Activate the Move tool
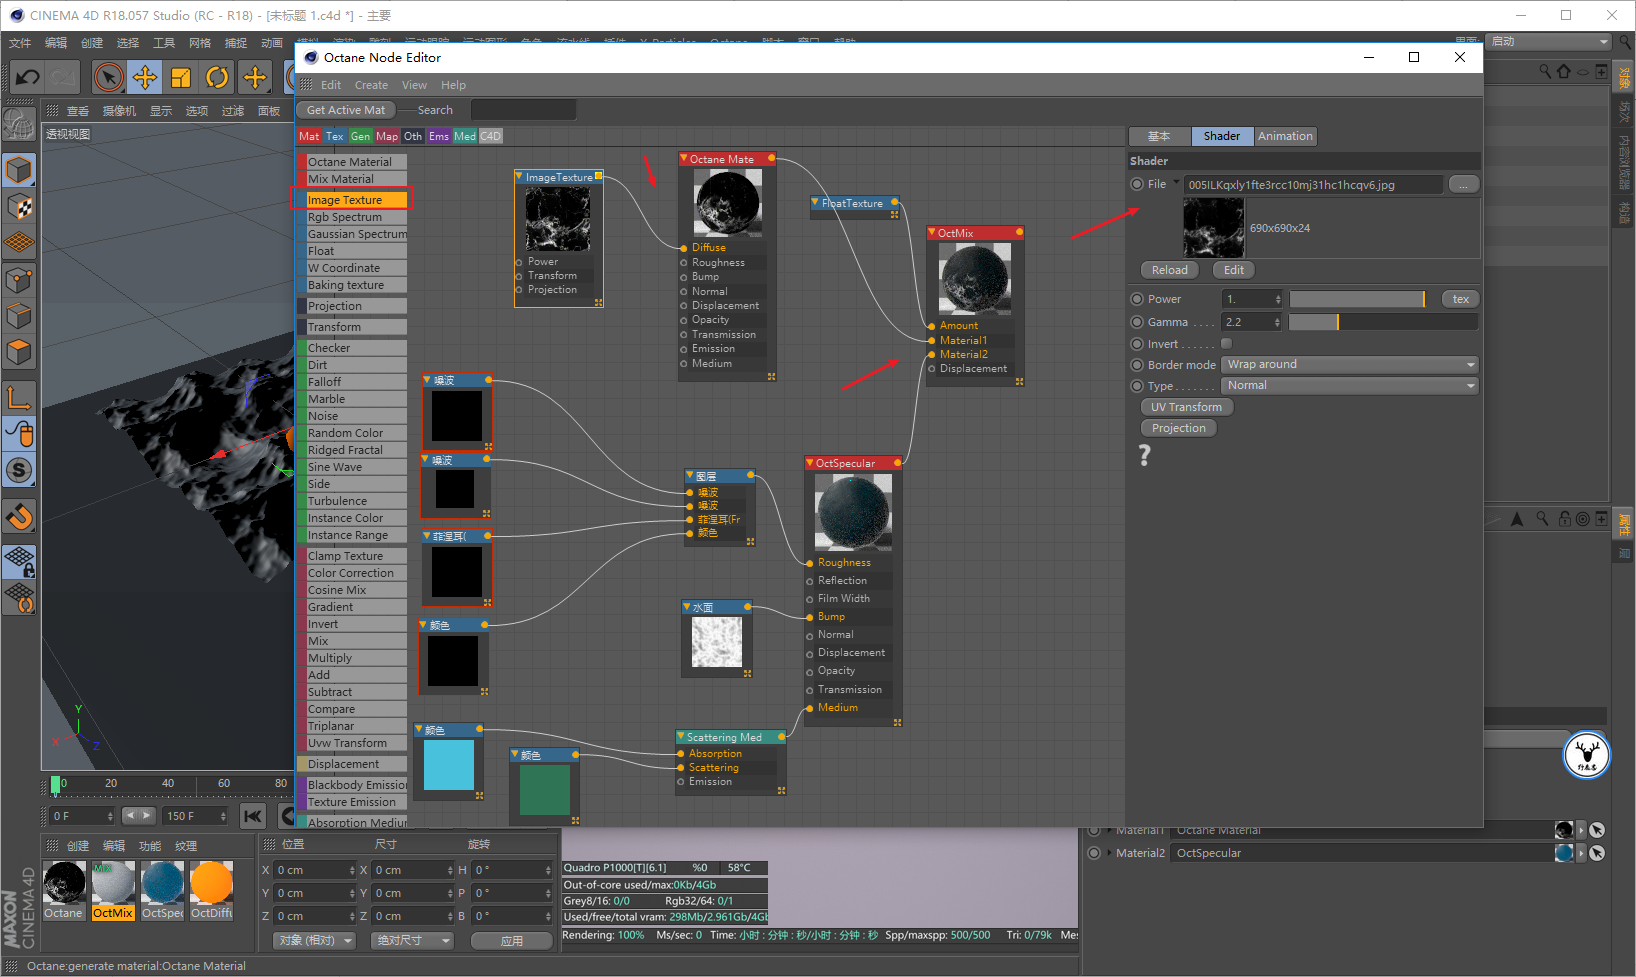This screenshot has height=977, width=1636. pos(145,77)
